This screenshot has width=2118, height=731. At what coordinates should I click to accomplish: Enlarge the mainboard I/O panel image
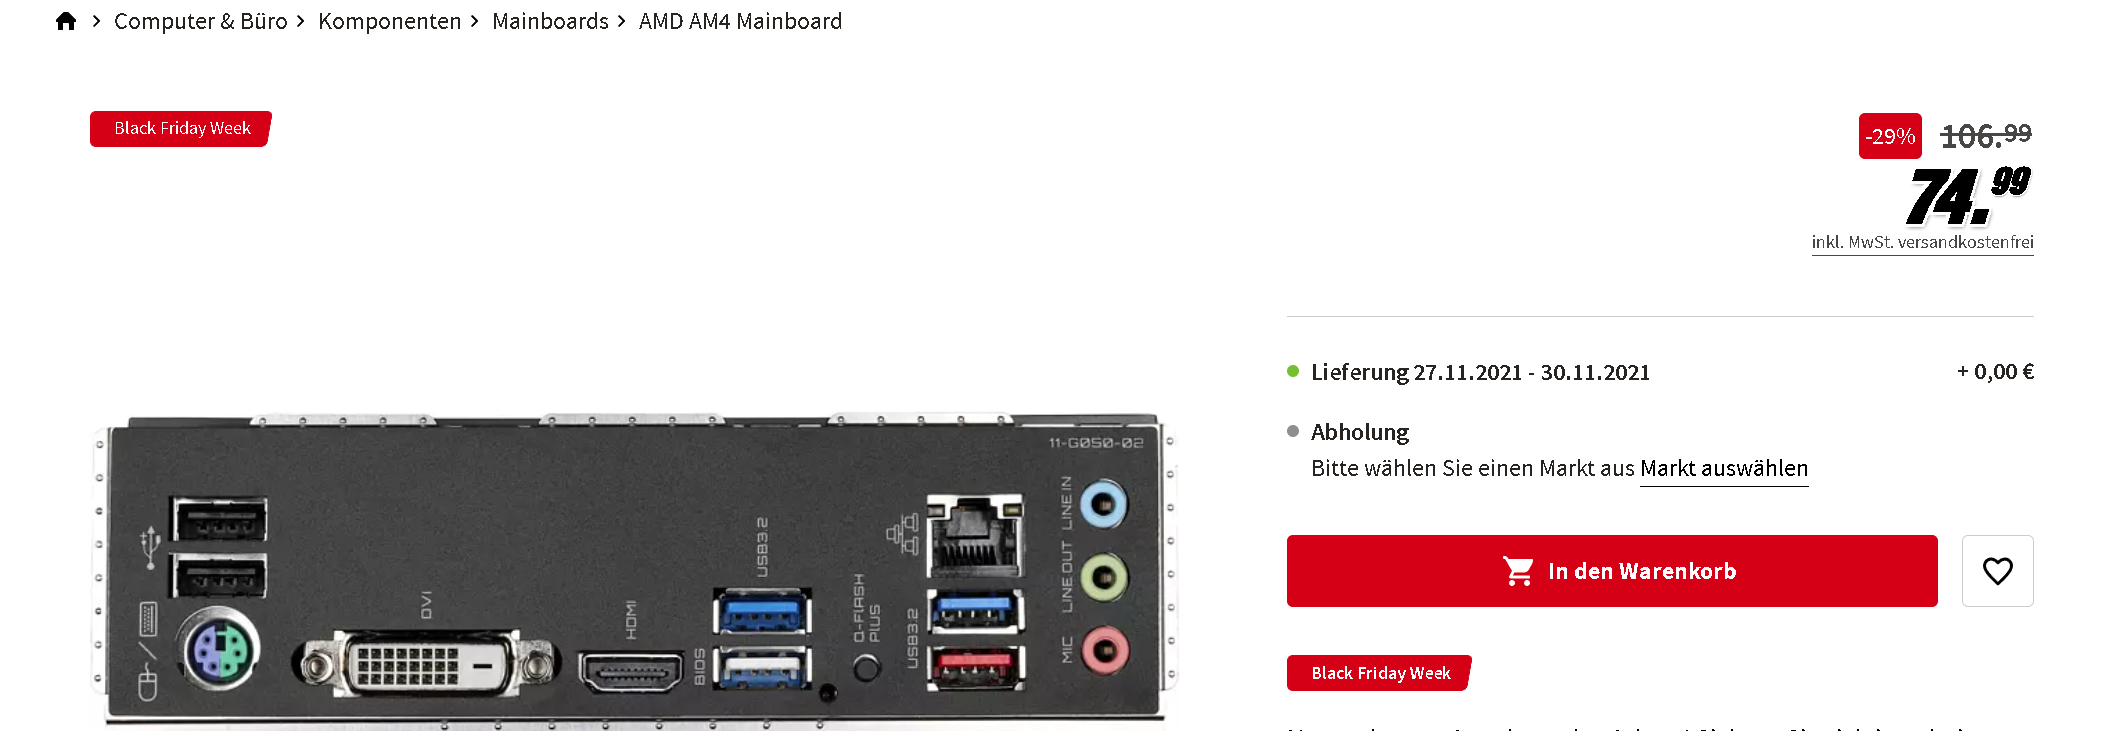click(x=635, y=570)
